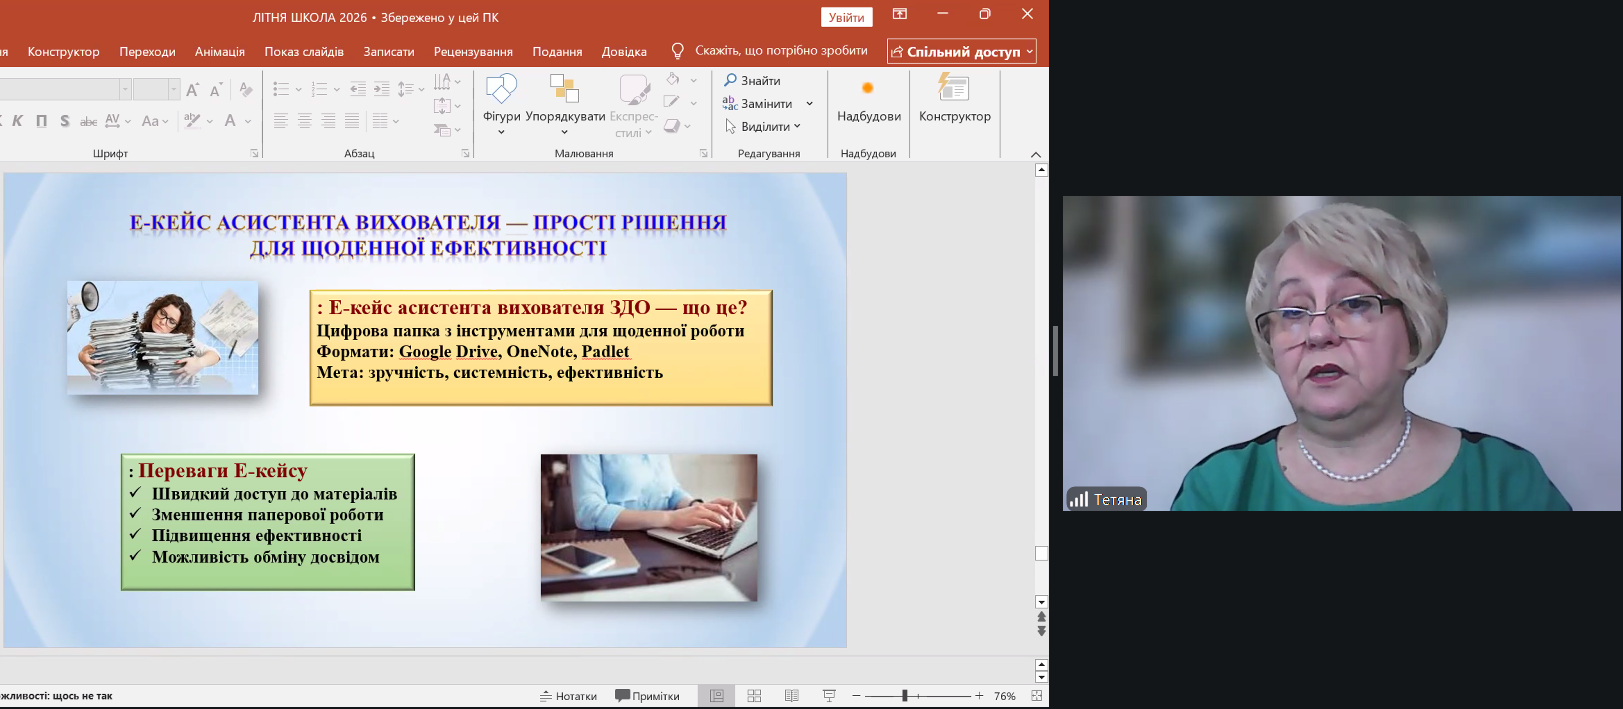Open the Упорядкувати arrange menu
The image size is (1623, 709).
point(565,105)
